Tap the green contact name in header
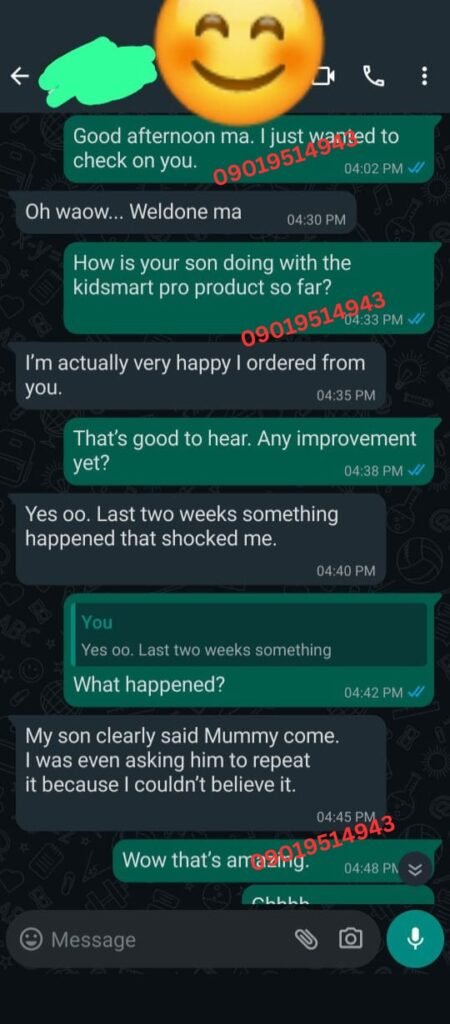This screenshot has width=450, height=1024. tap(98, 74)
